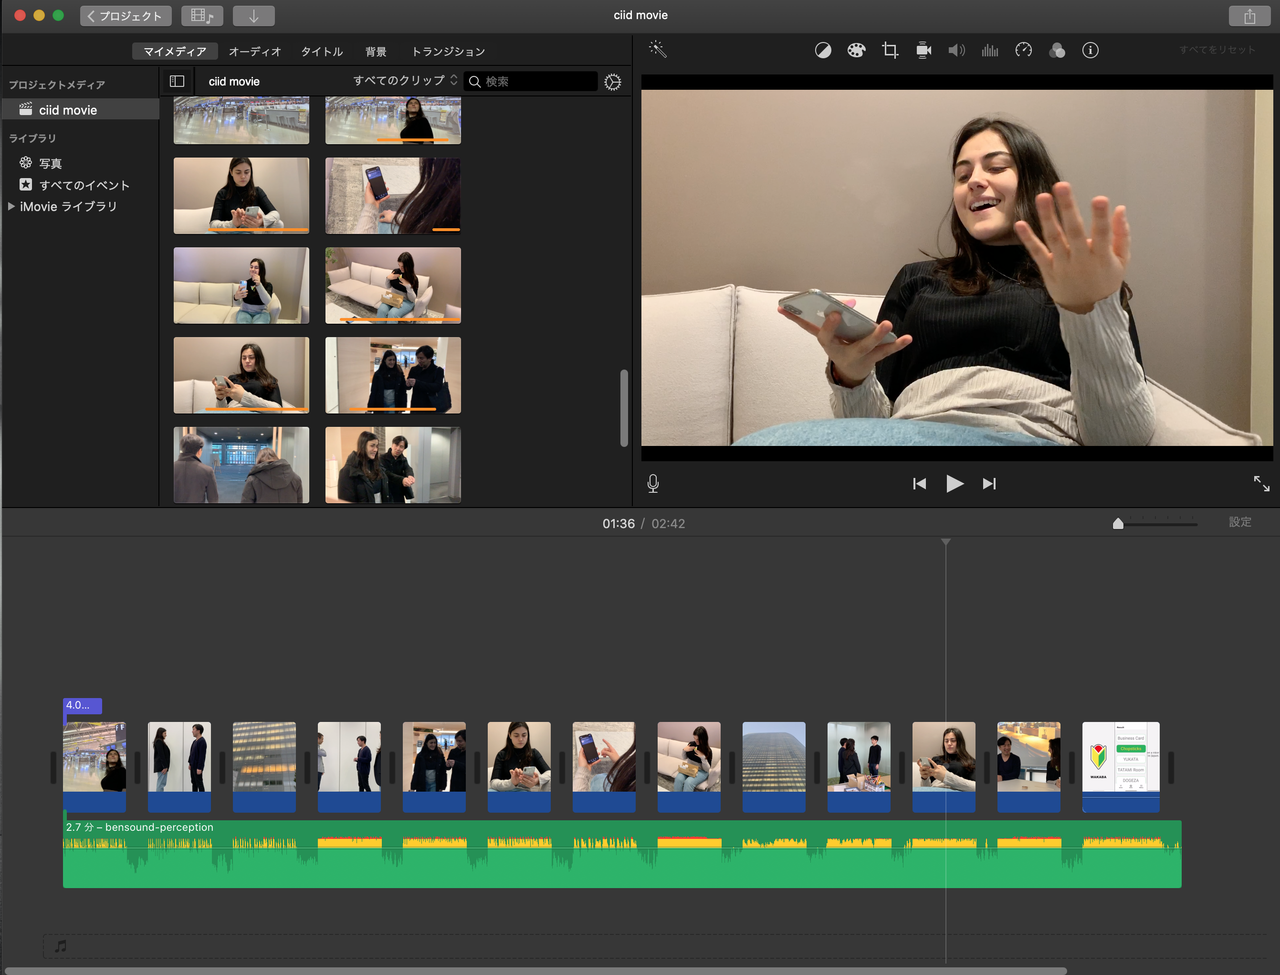Image resolution: width=1280 pixels, height=975 pixels.
Task: Open the stabilization camera tool
Action: [x=923, y=50]
